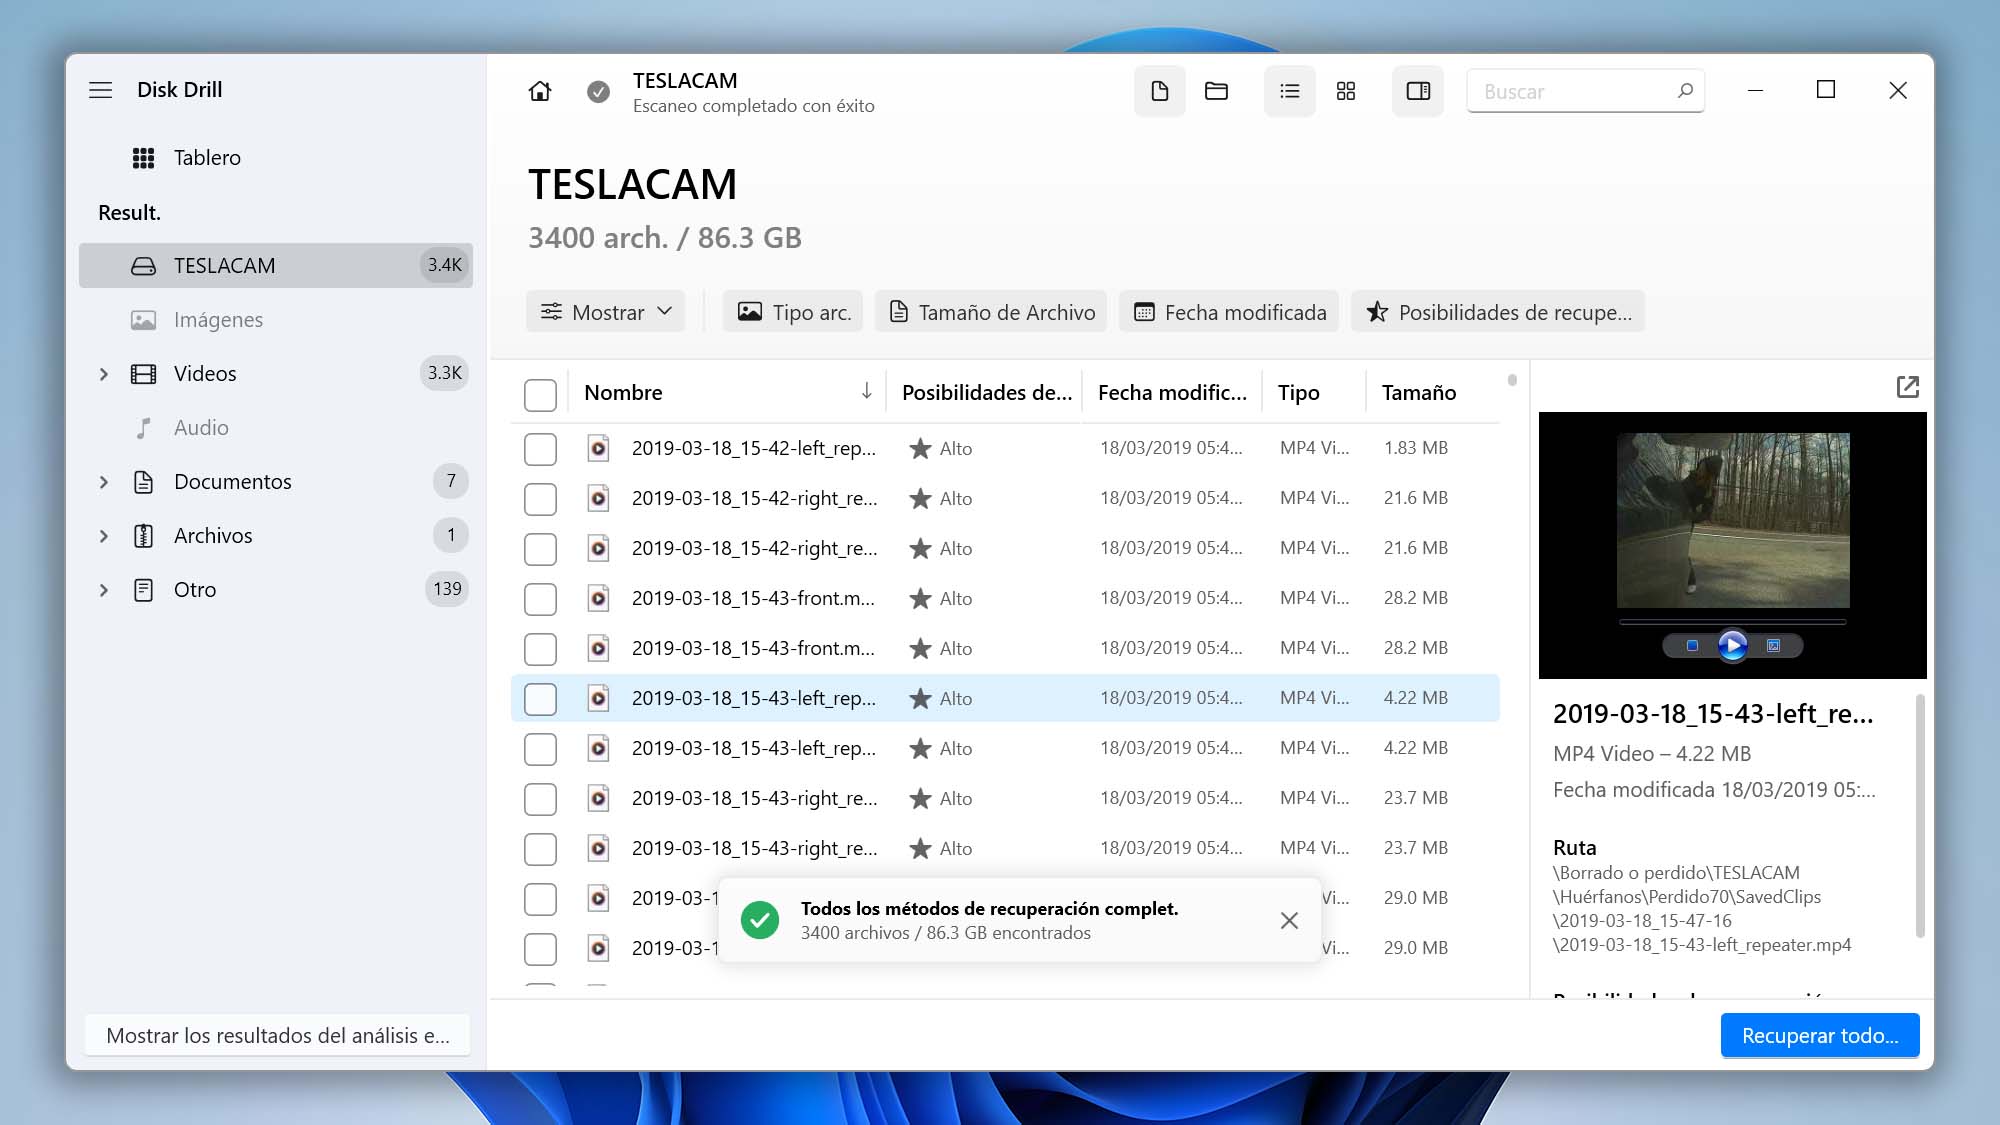Expand the Otro category tree

coord(103,590)
